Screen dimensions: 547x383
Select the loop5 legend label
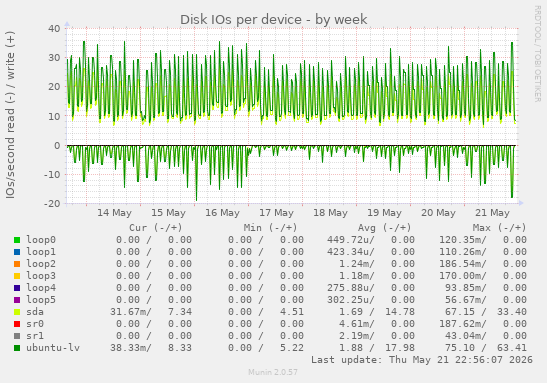41,300
